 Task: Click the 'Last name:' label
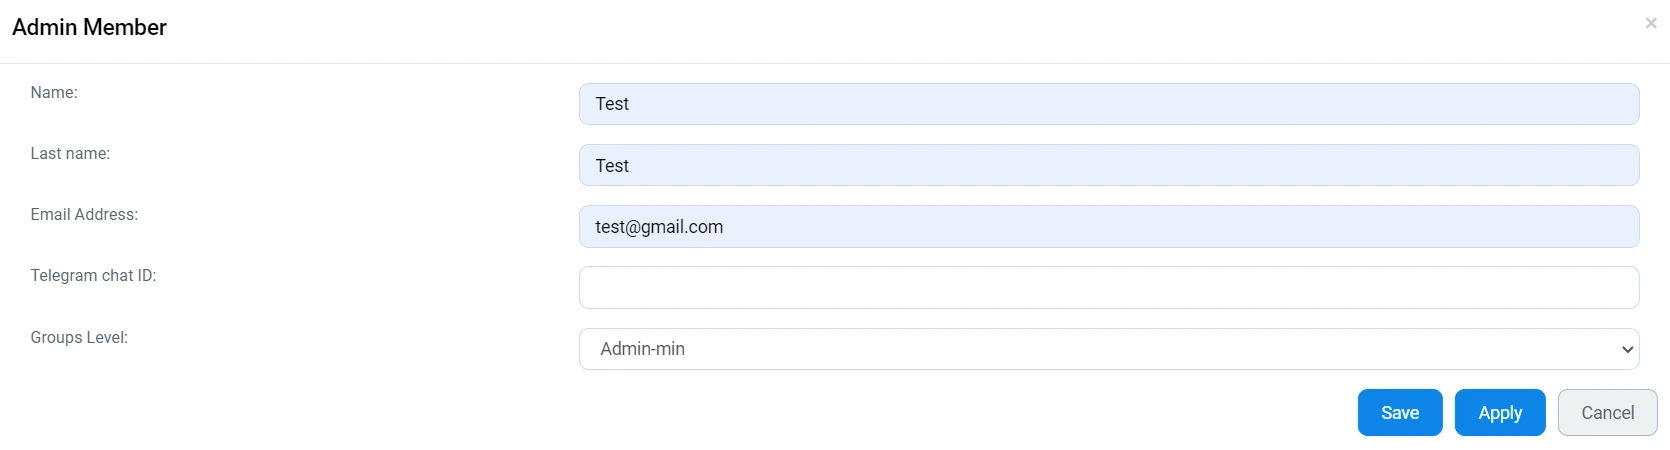tap(70, 154)
